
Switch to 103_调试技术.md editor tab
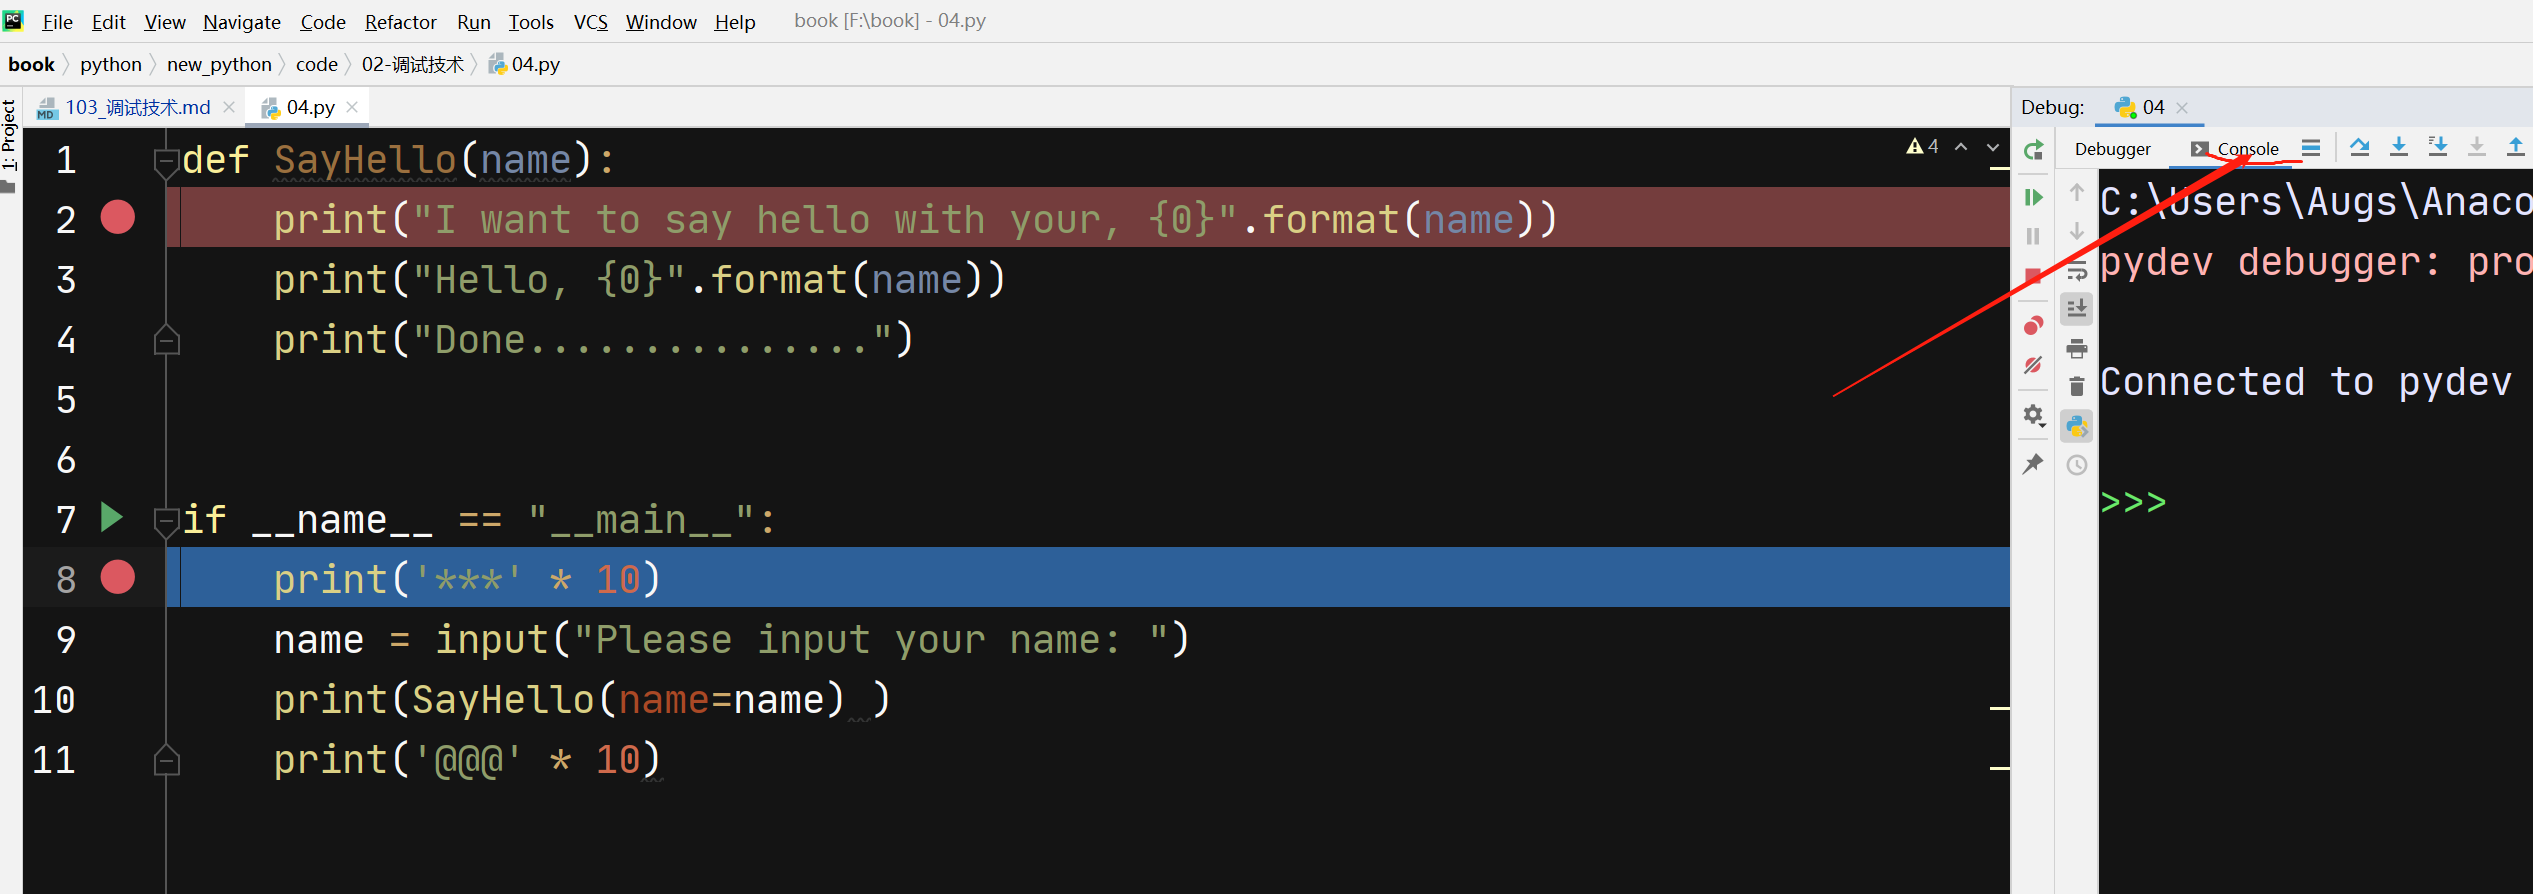(x=137, y=108)
